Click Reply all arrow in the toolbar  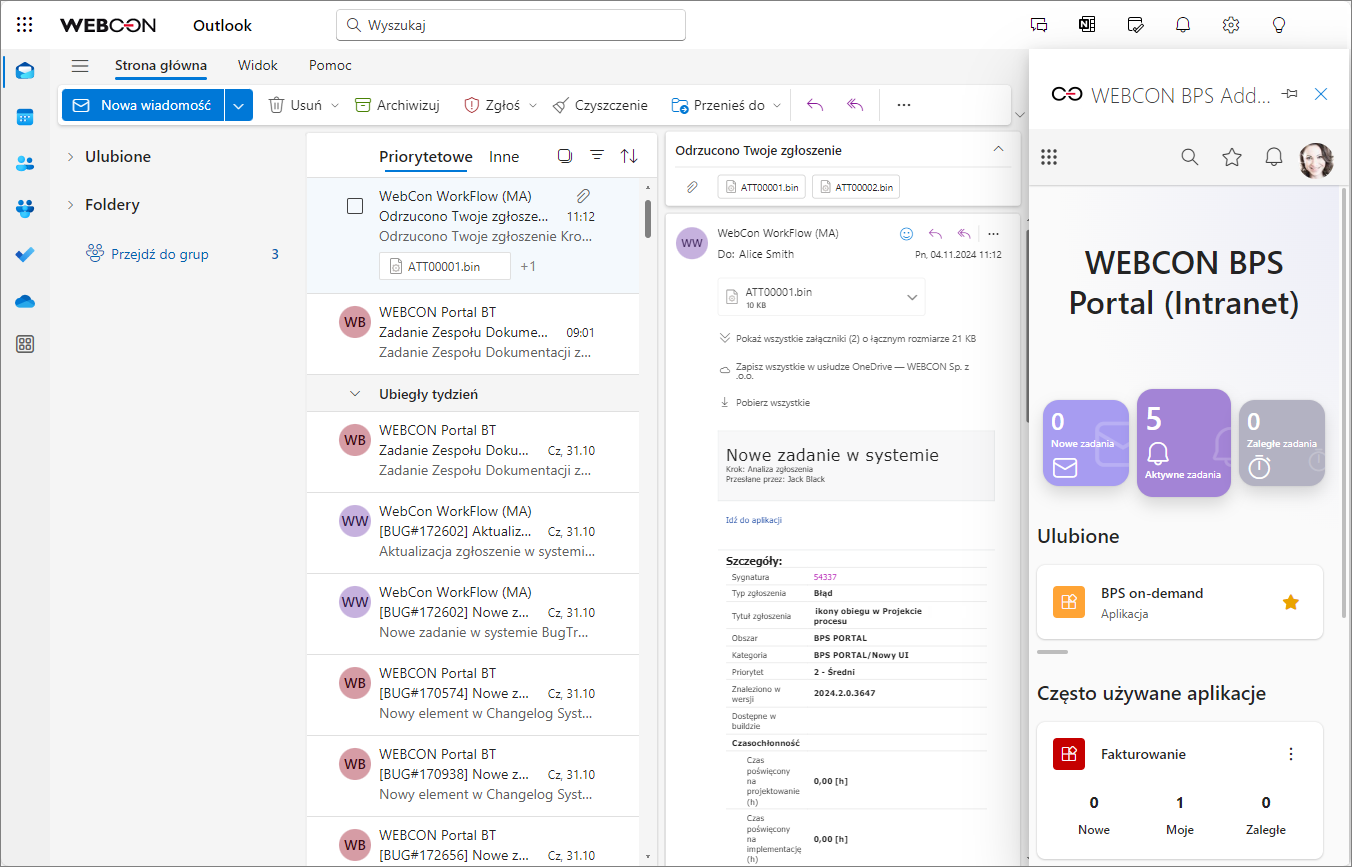pyautogui.click(x=854, y=105)
